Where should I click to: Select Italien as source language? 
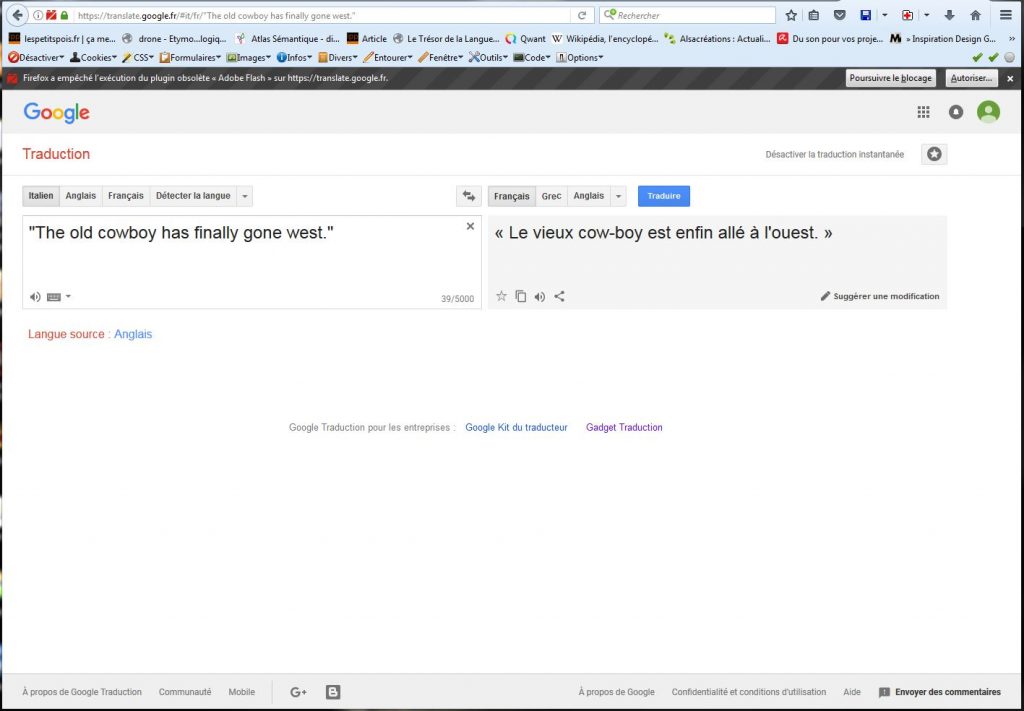pyautogui.click(x=41, y=196)
